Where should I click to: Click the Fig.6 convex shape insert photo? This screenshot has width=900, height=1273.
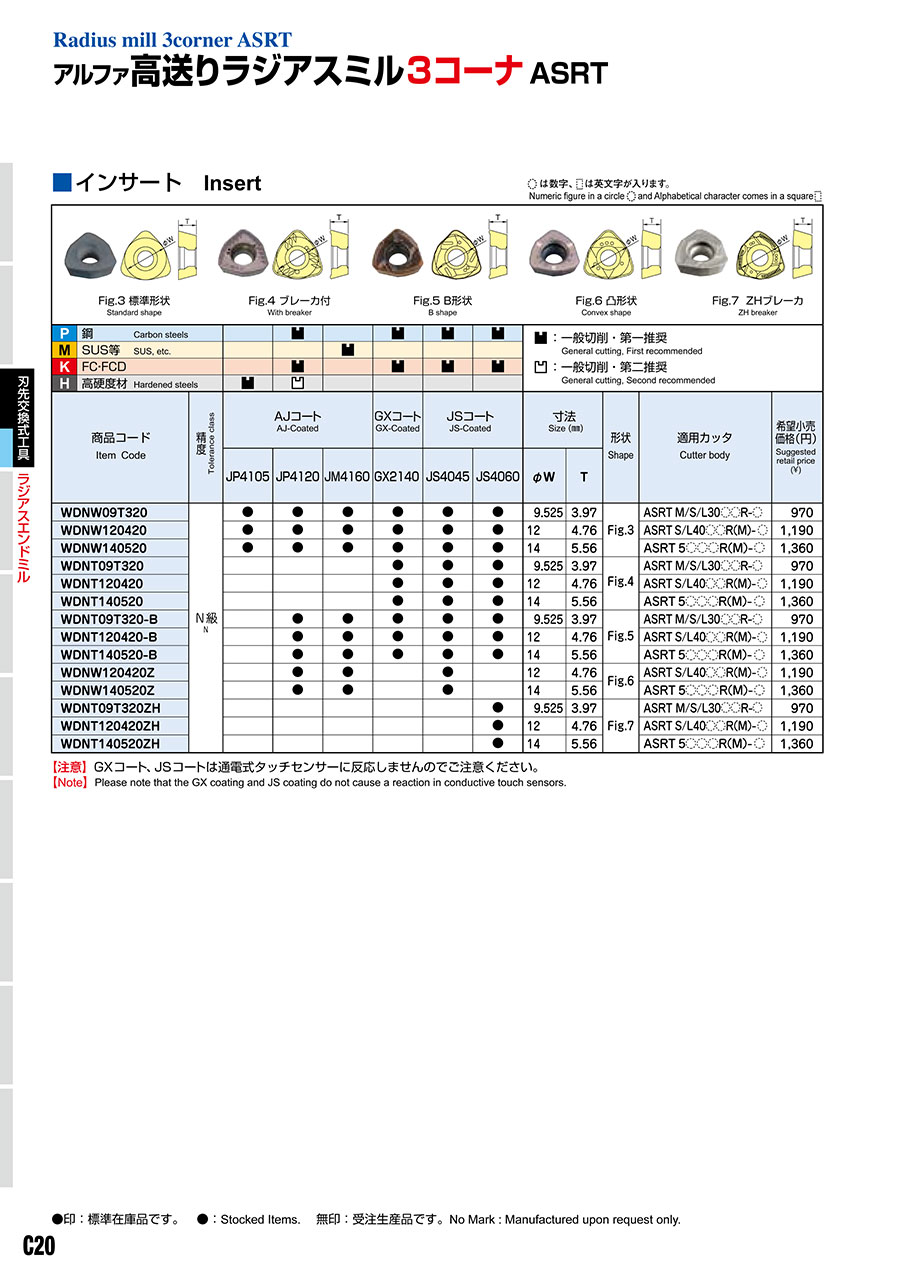pos(555,251)
